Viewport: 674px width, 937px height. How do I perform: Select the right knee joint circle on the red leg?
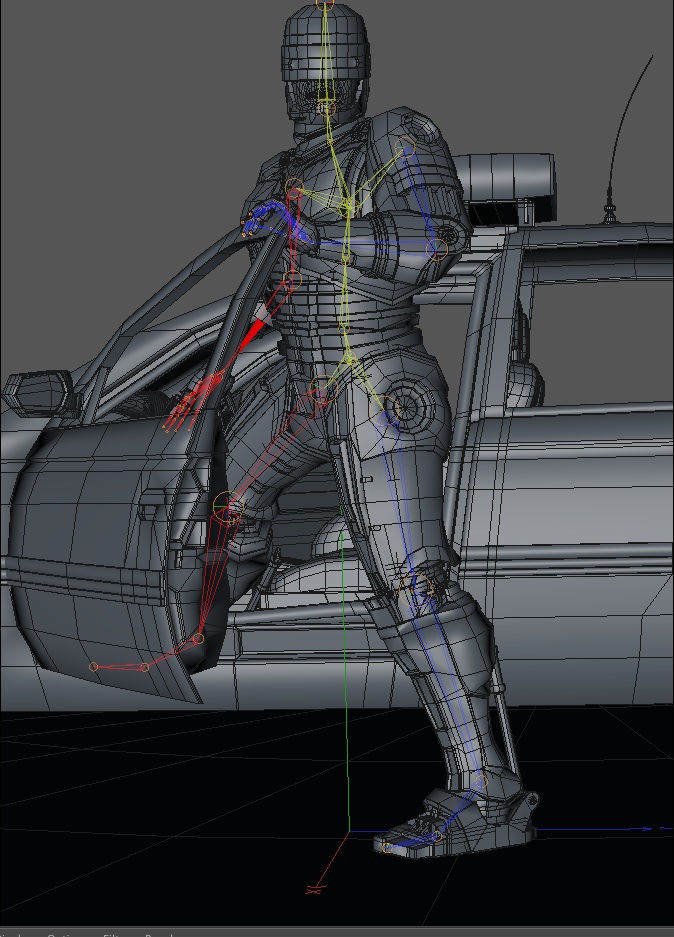tap(227, 505)
